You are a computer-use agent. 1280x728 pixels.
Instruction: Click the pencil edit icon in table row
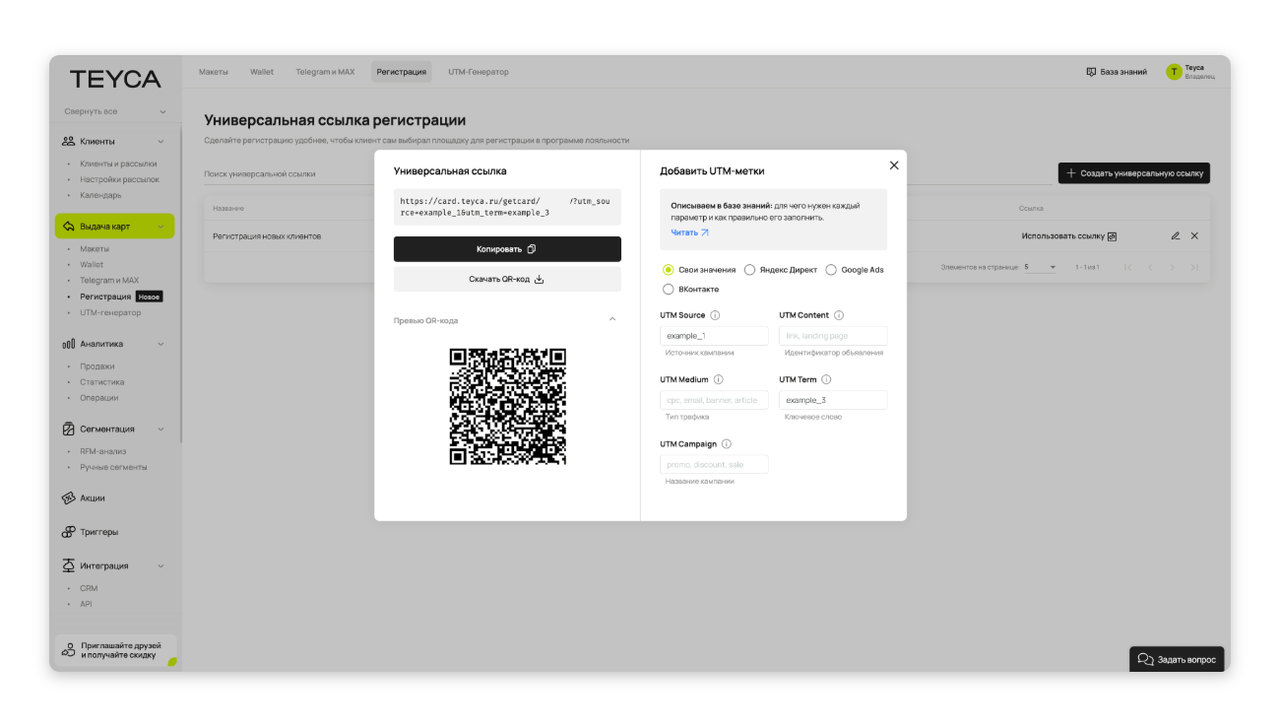(1175, 236)
